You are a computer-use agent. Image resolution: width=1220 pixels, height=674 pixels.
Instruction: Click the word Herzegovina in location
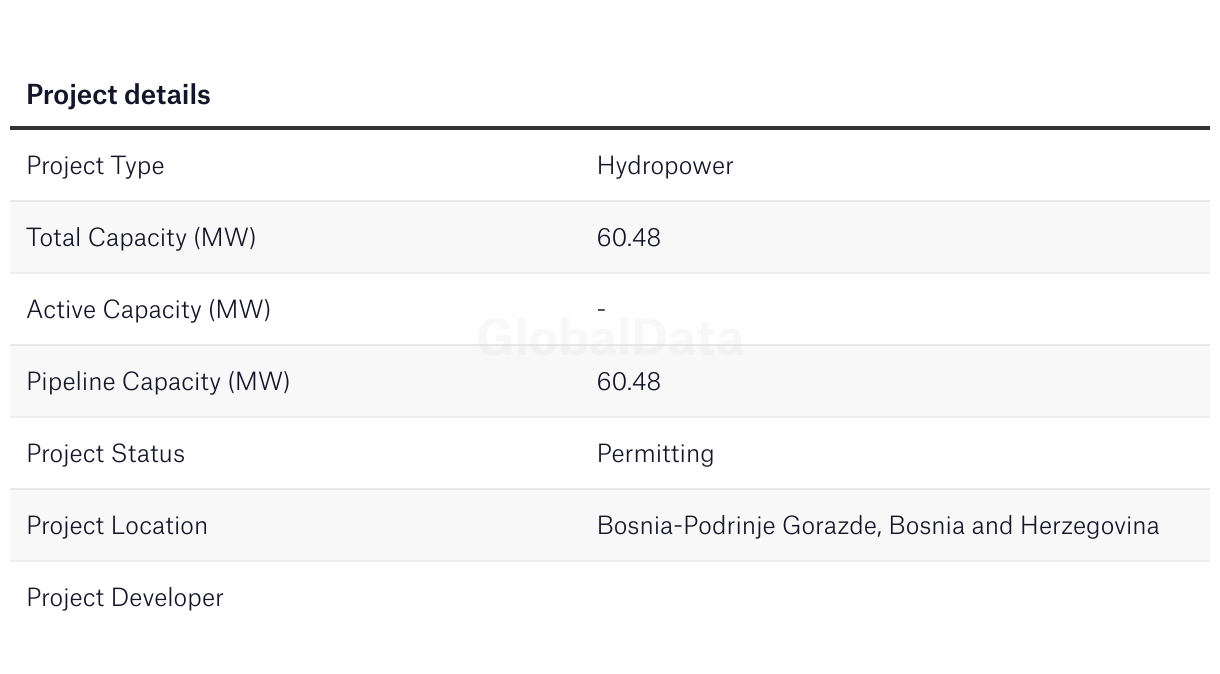pos(1089,526)
